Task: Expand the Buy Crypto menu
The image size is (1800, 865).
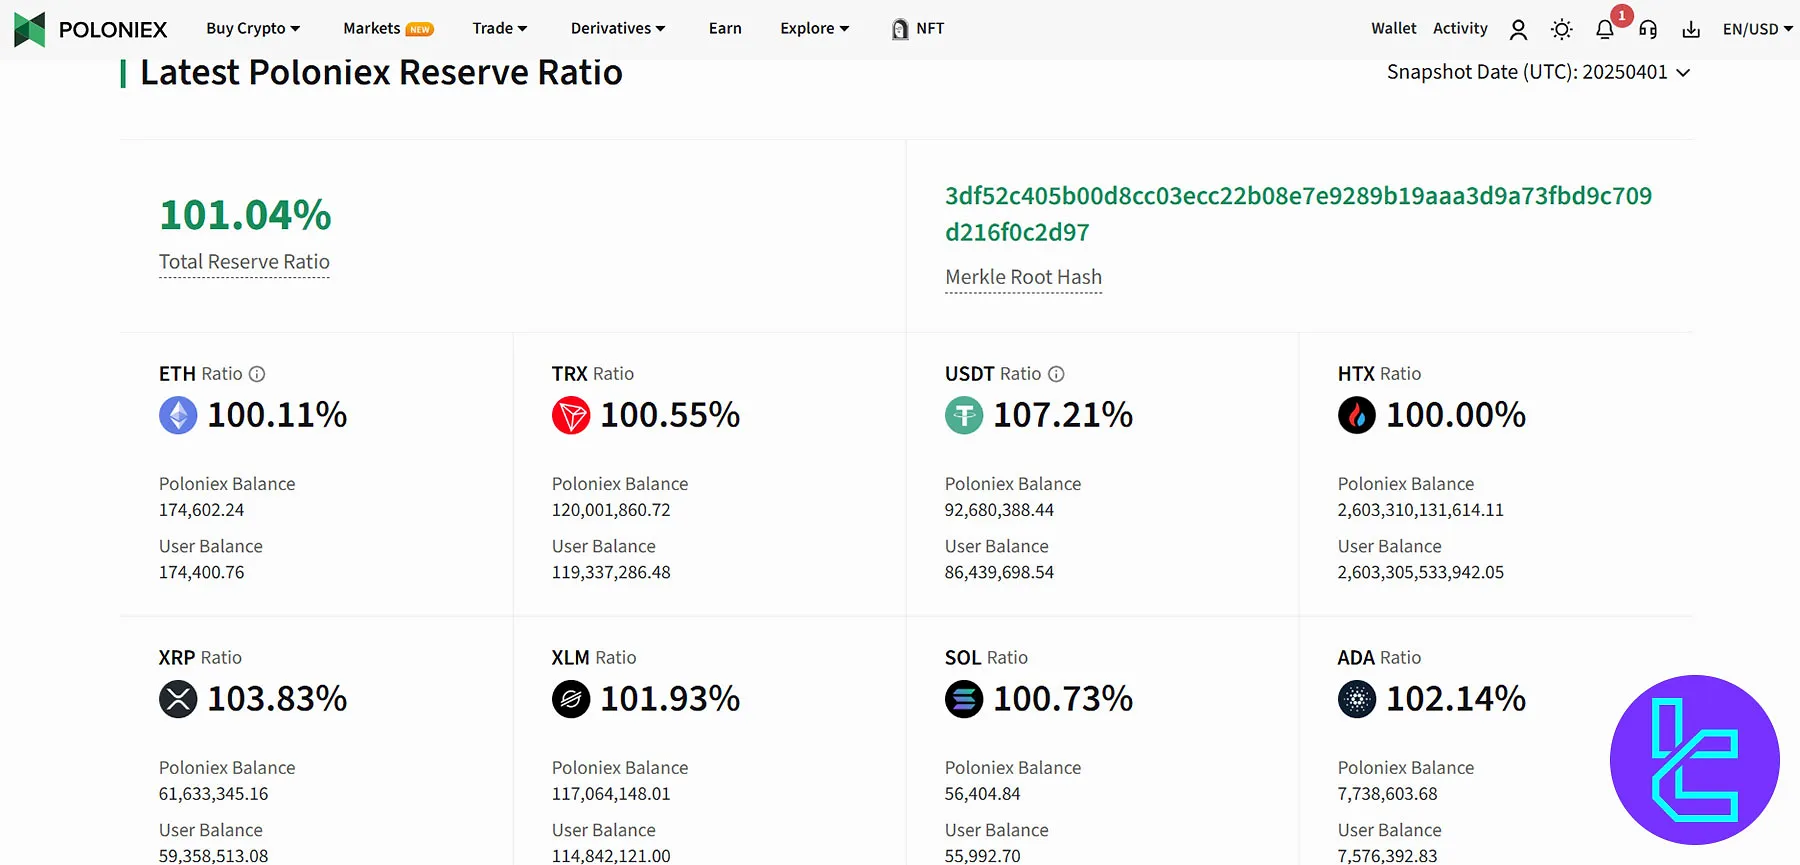Action: click(x=253, y=29)
